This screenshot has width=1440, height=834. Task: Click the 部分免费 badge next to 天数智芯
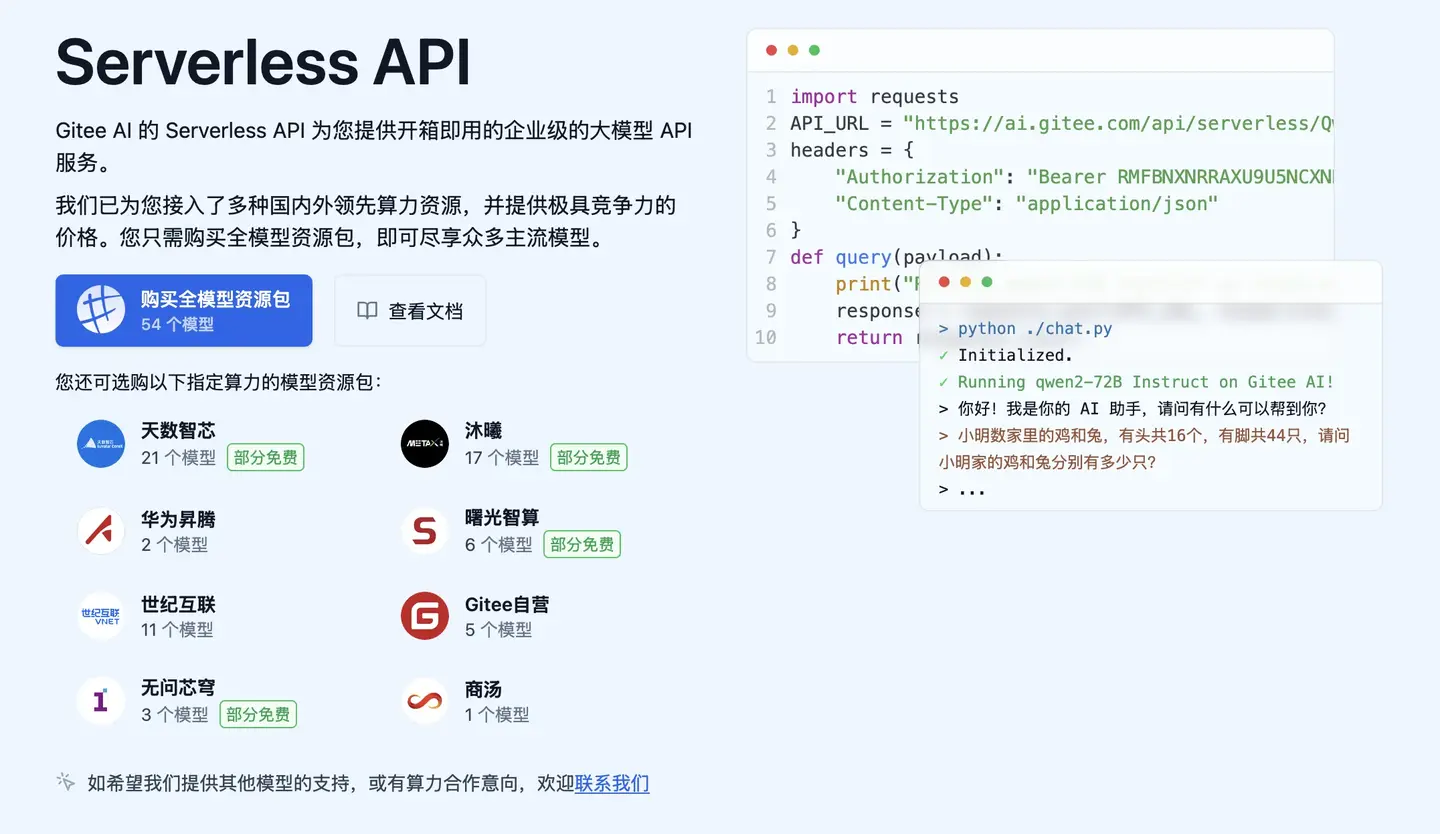pyautogui.click(x=265, y=457)
